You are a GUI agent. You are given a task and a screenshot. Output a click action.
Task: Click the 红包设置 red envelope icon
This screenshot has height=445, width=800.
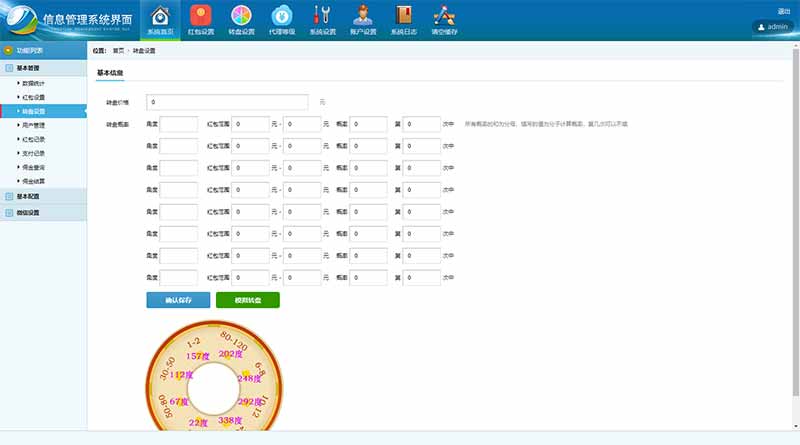click(200, 19)
